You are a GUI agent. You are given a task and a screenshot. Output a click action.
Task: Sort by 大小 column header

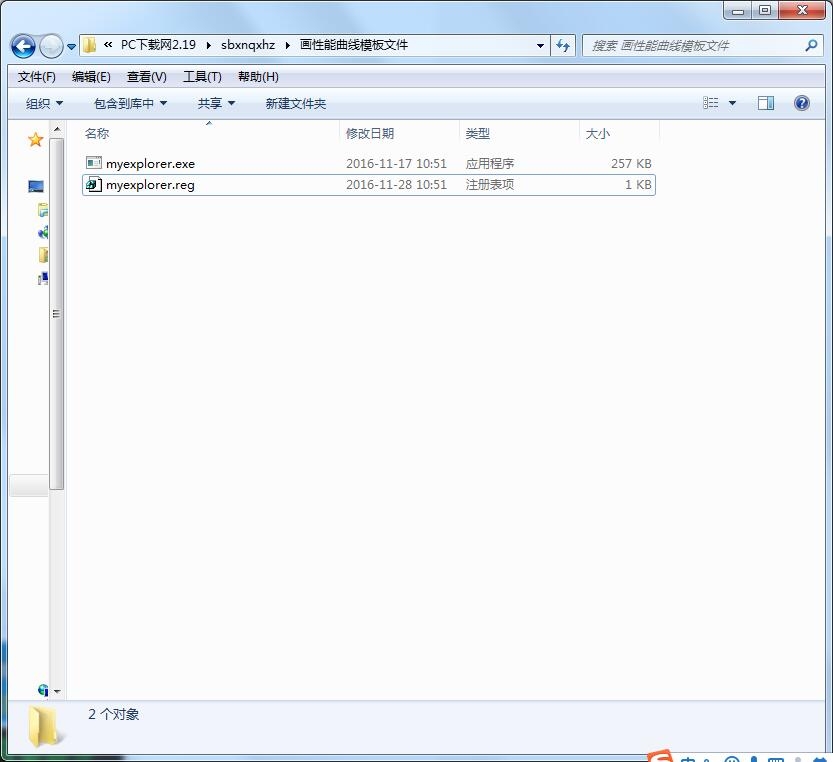(619, 133)
